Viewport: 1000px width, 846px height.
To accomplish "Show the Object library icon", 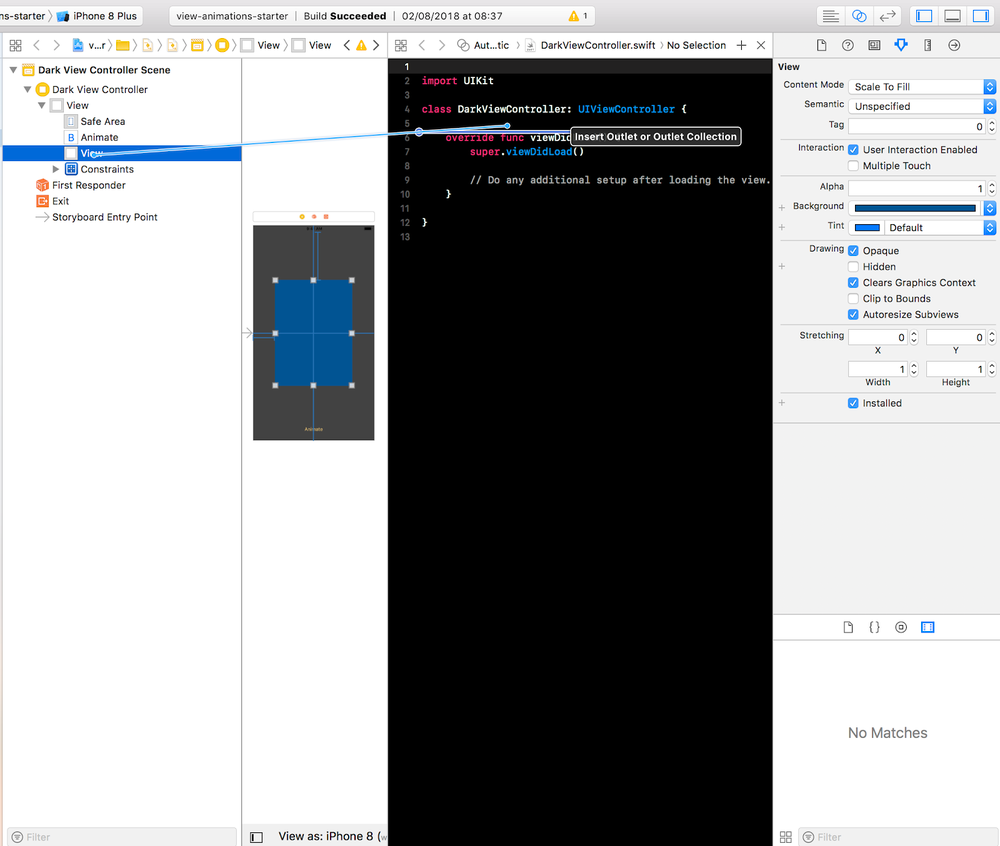I will coord(901,627).
